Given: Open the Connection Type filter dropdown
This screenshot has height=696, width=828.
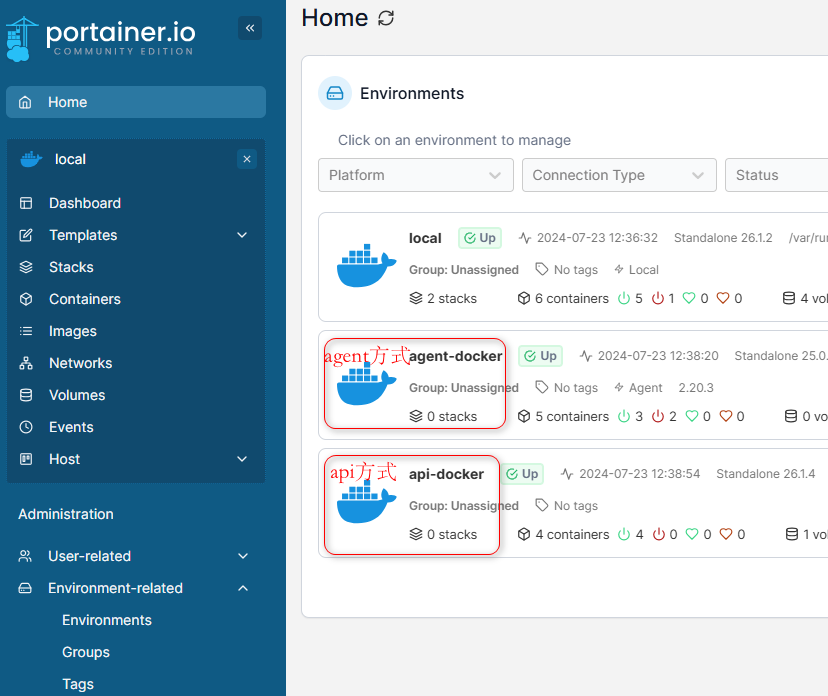Looking at the screenshot, I should coord(619,175).
